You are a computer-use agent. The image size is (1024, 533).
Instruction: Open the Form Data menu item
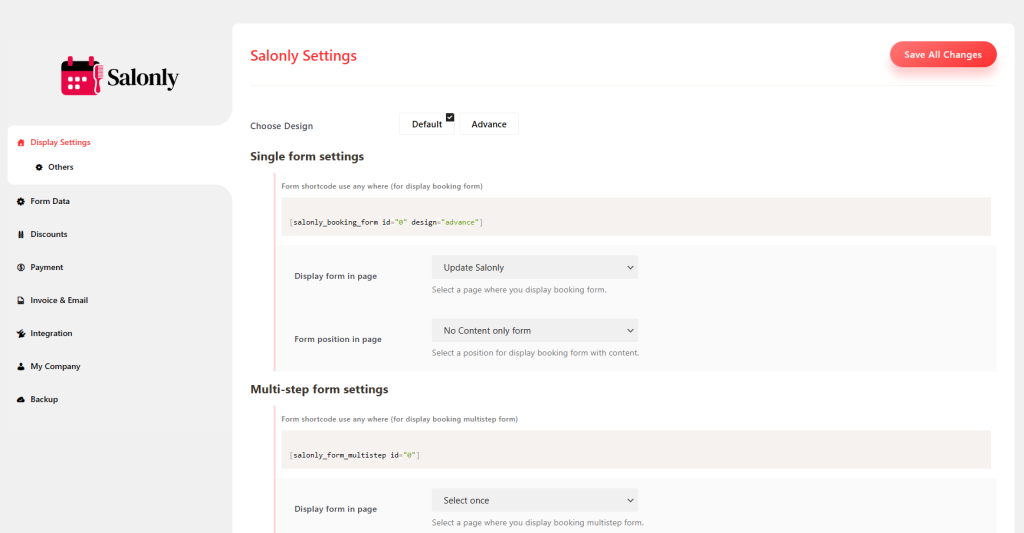pos(50,201)
